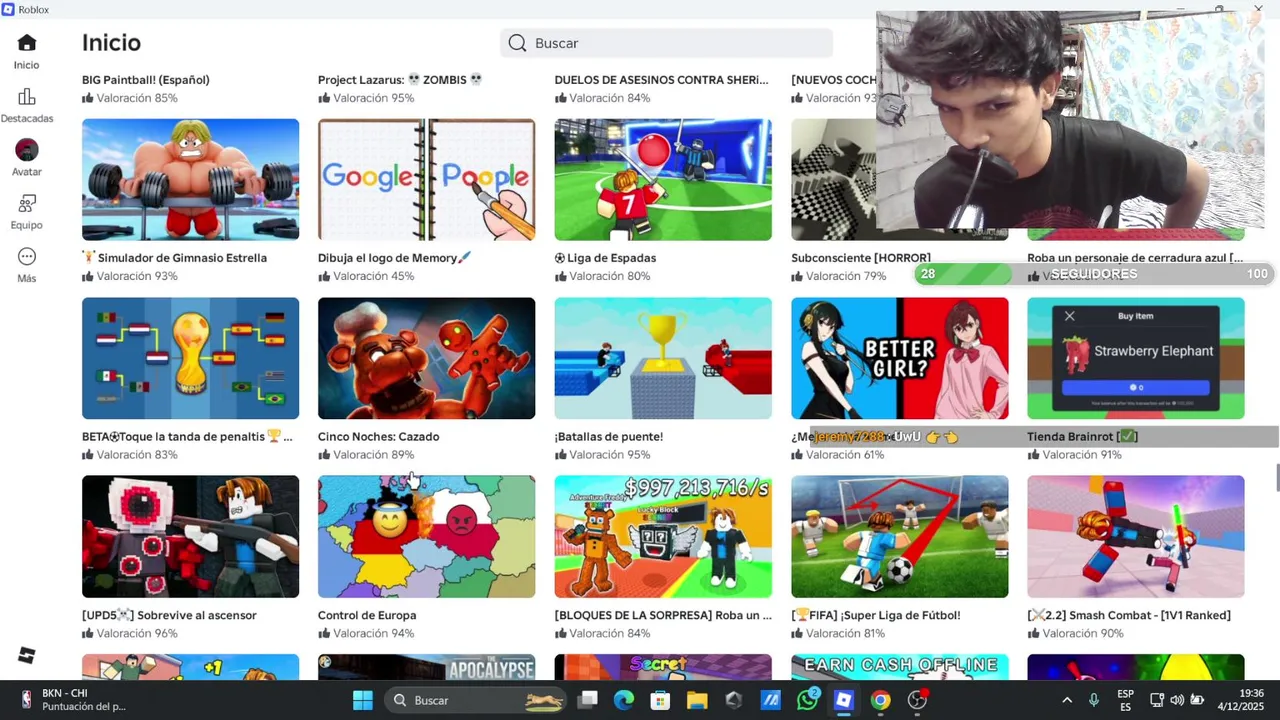Viewport: 1280px width, 720px height.
Task: Click the vertical page scrollbar thumb
Action: (1276, 479)
